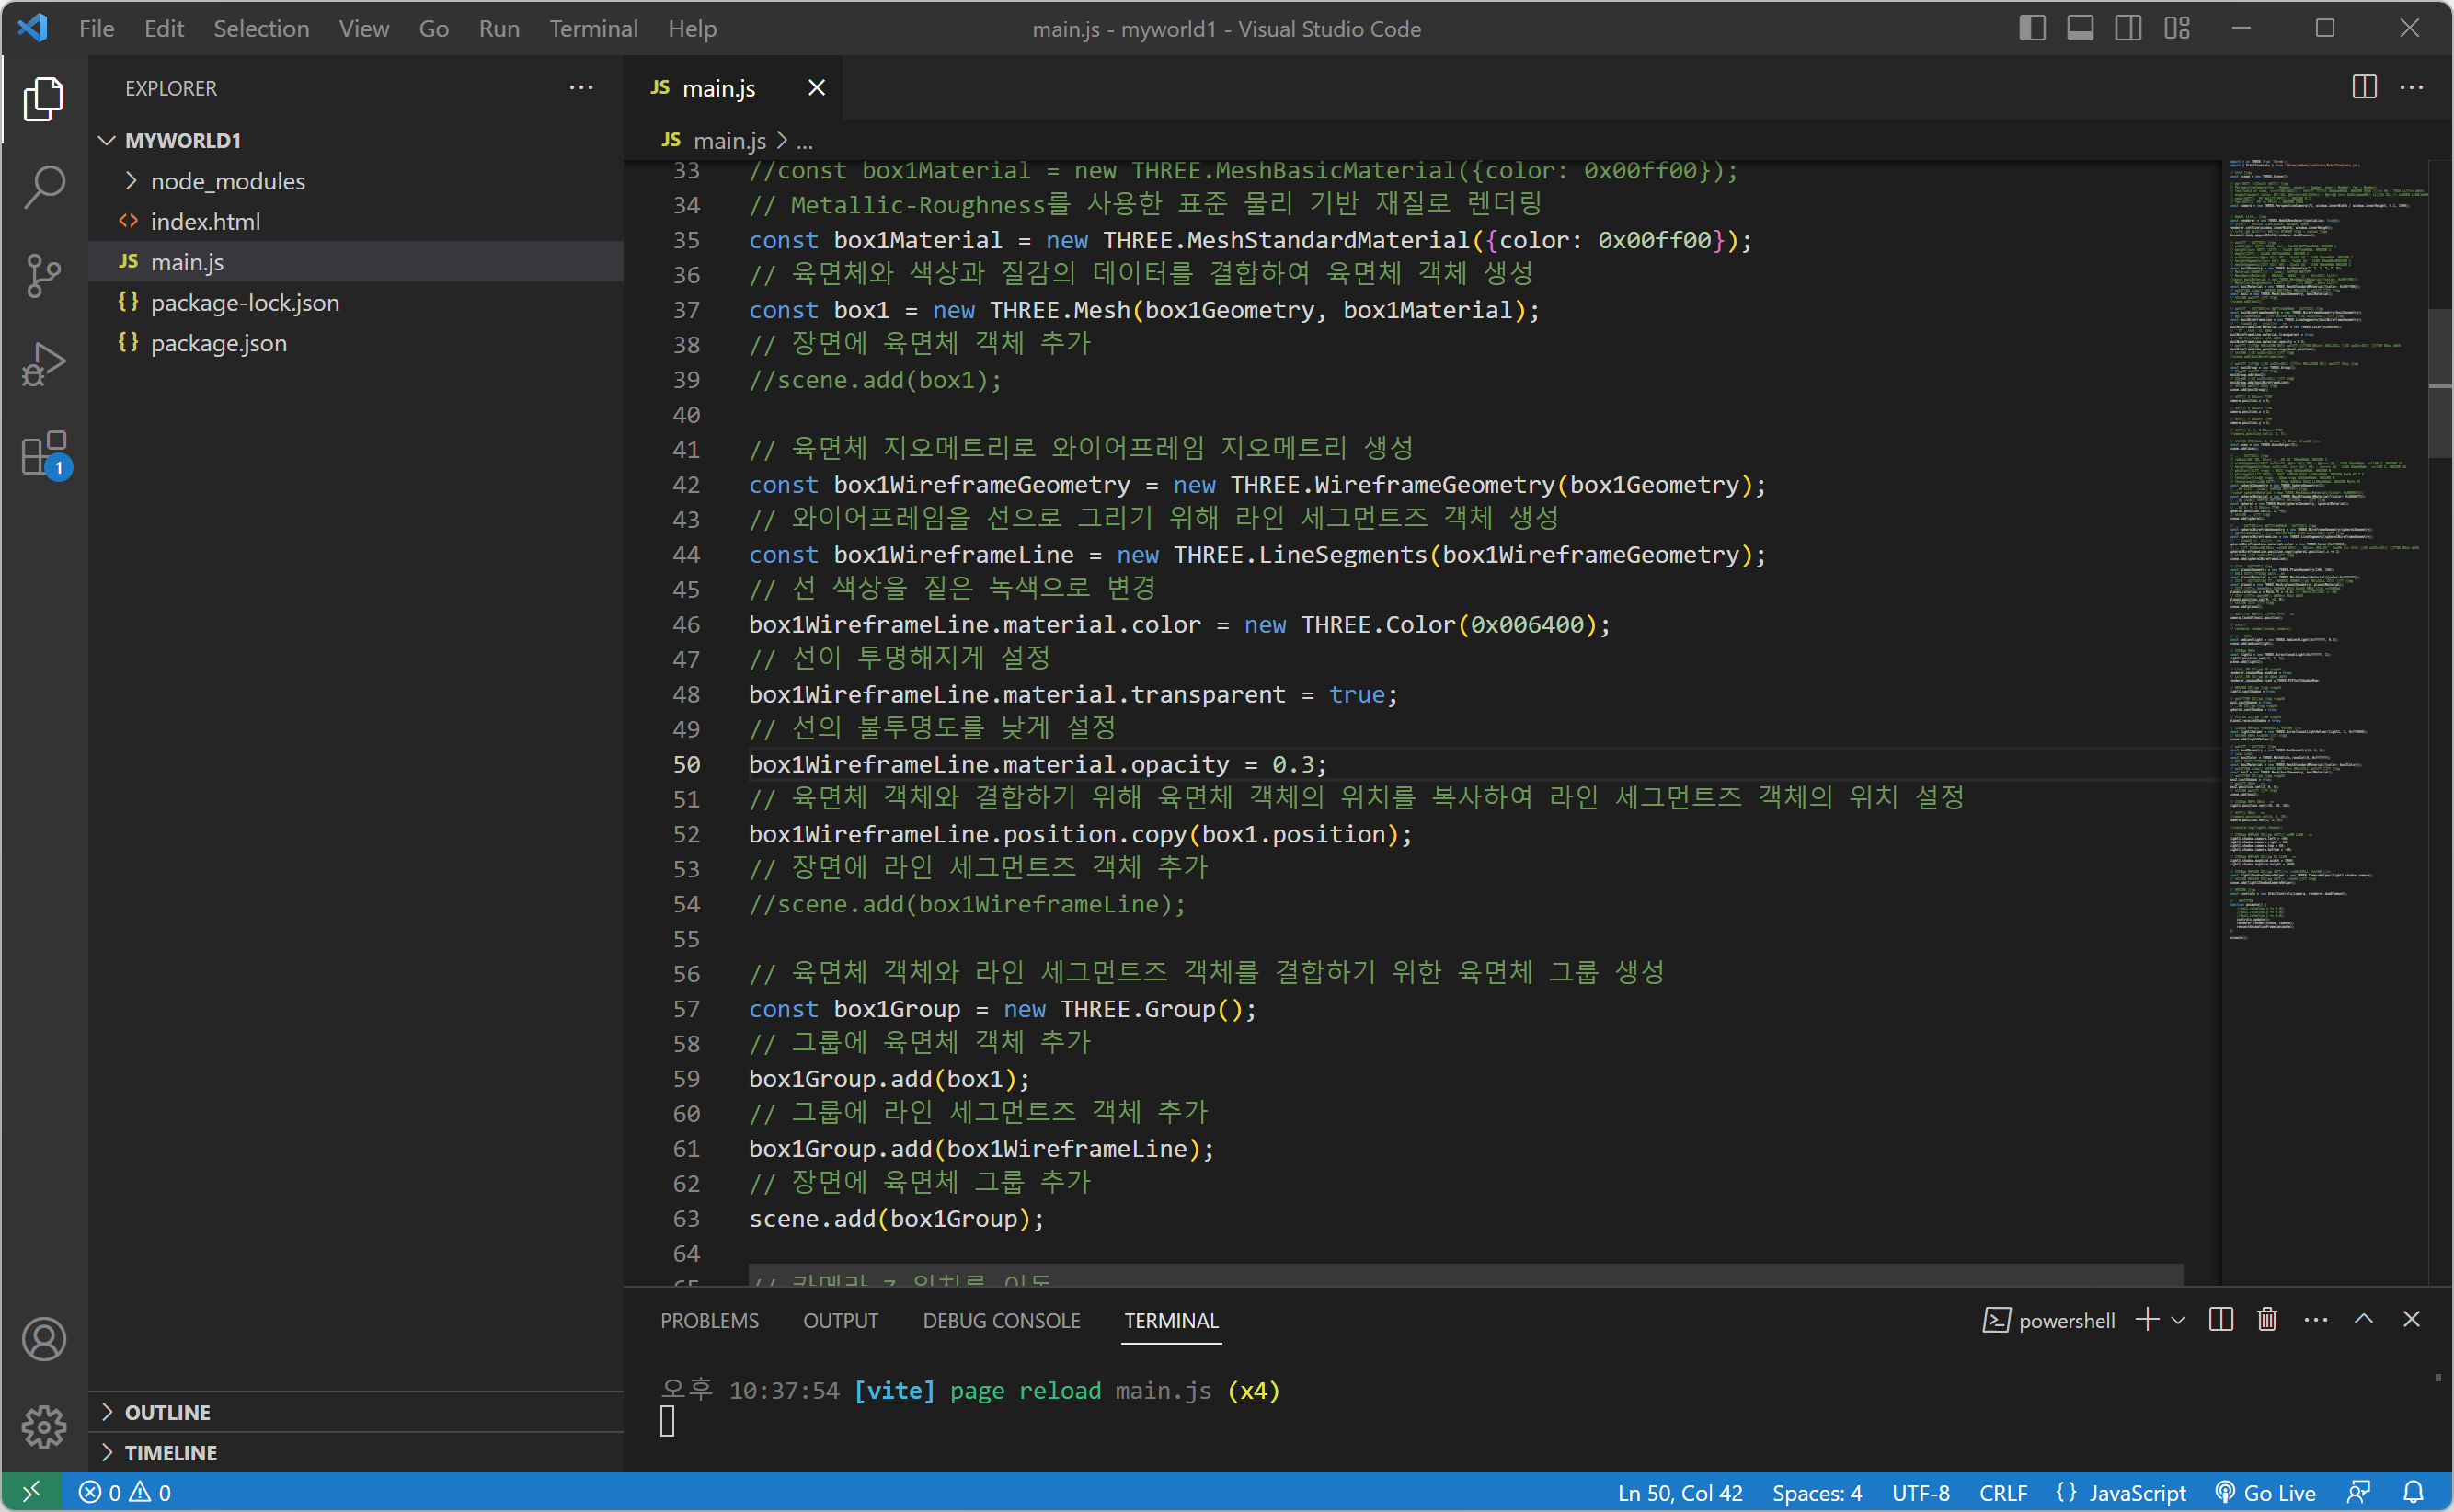Open the Search view in activity bar
2454x1512 pixels.
[44, 187]
